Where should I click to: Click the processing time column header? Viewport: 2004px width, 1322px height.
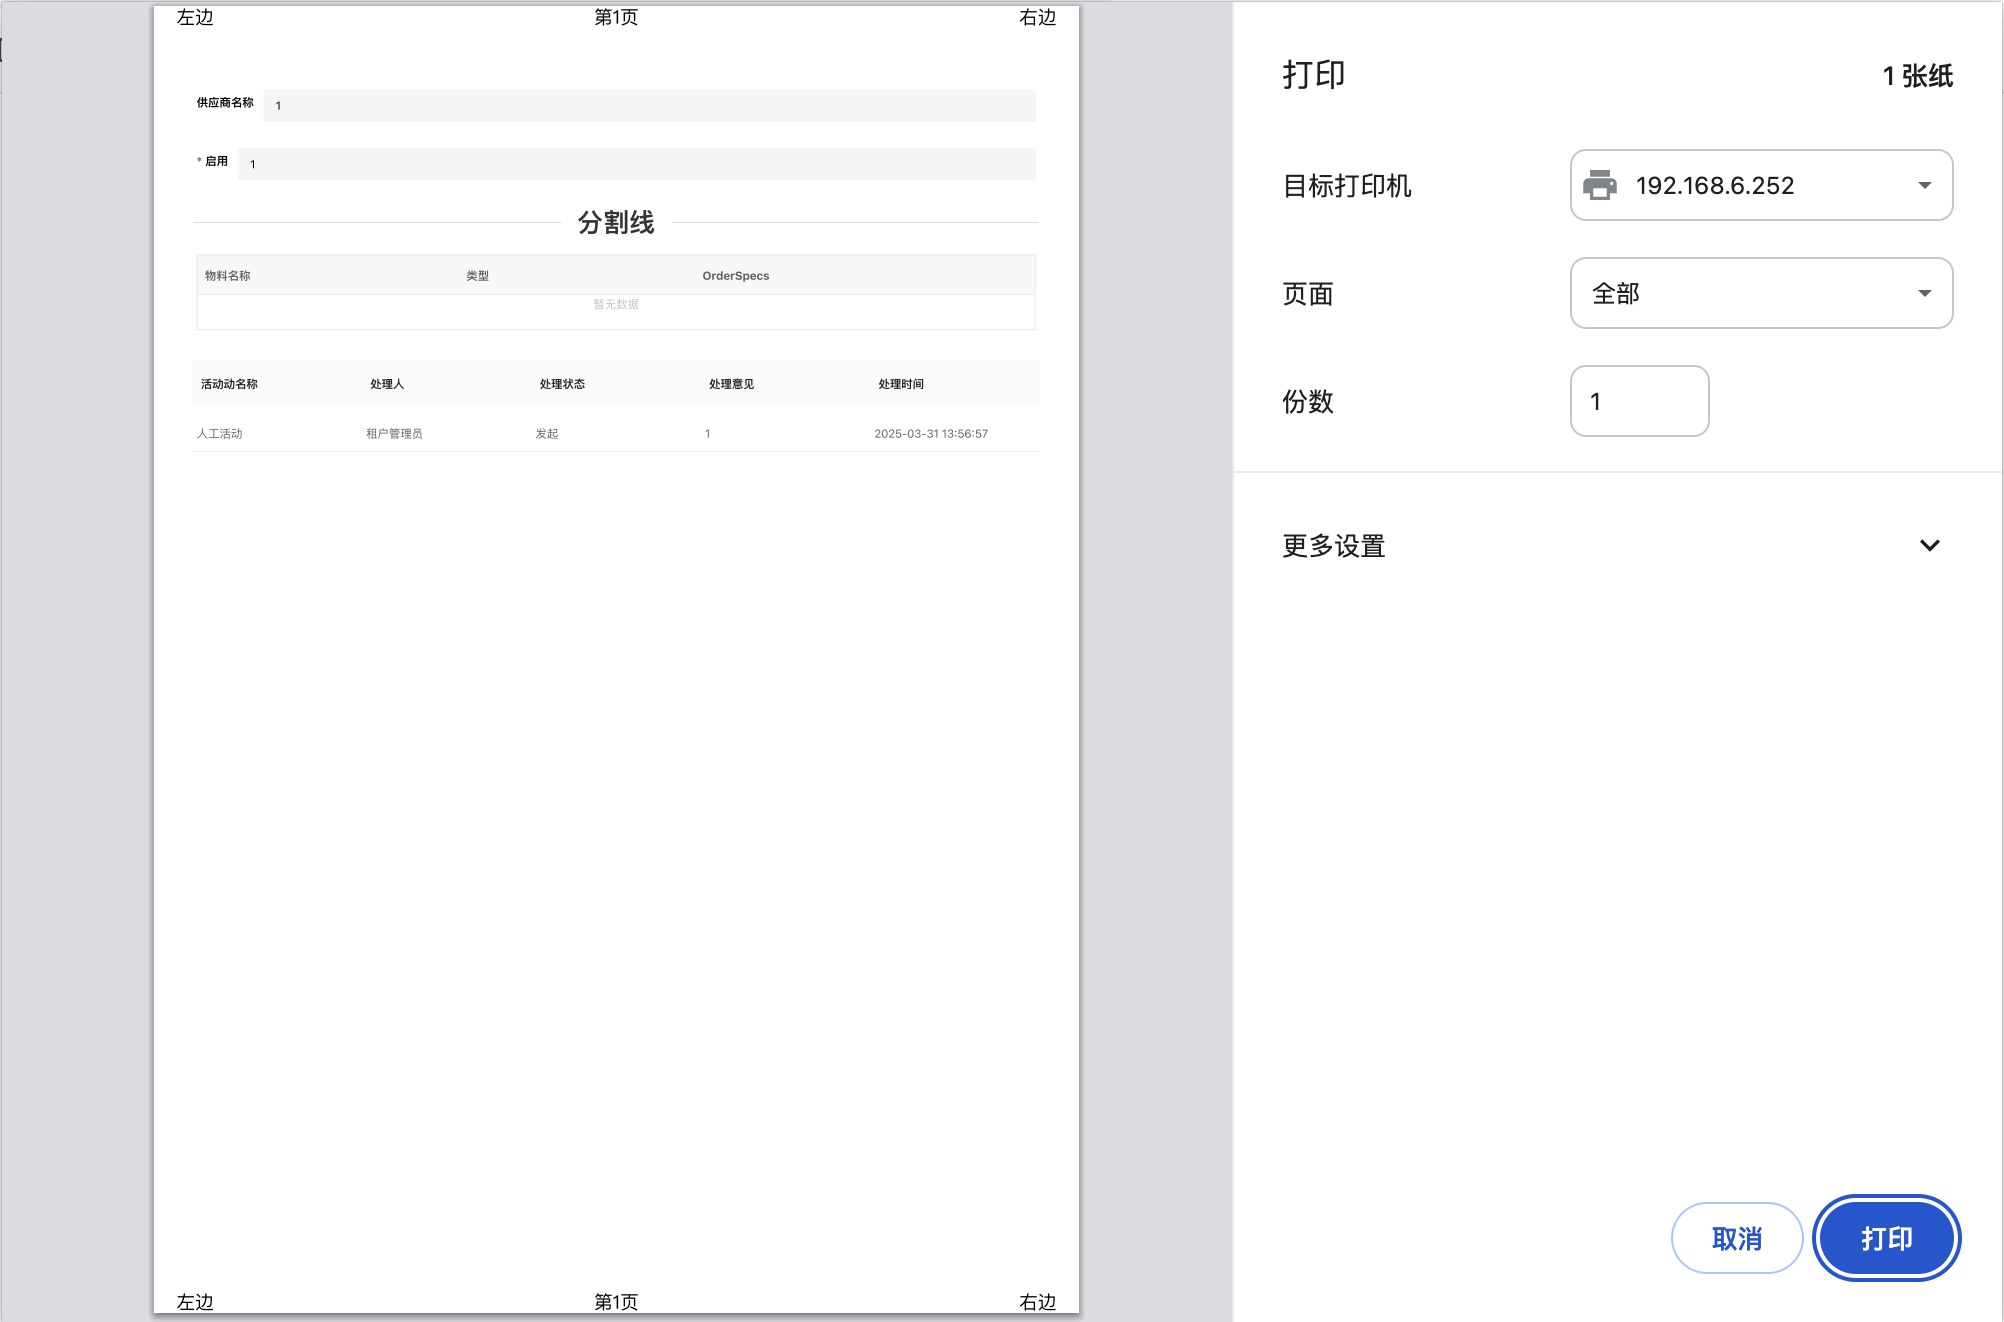[900, 384]
